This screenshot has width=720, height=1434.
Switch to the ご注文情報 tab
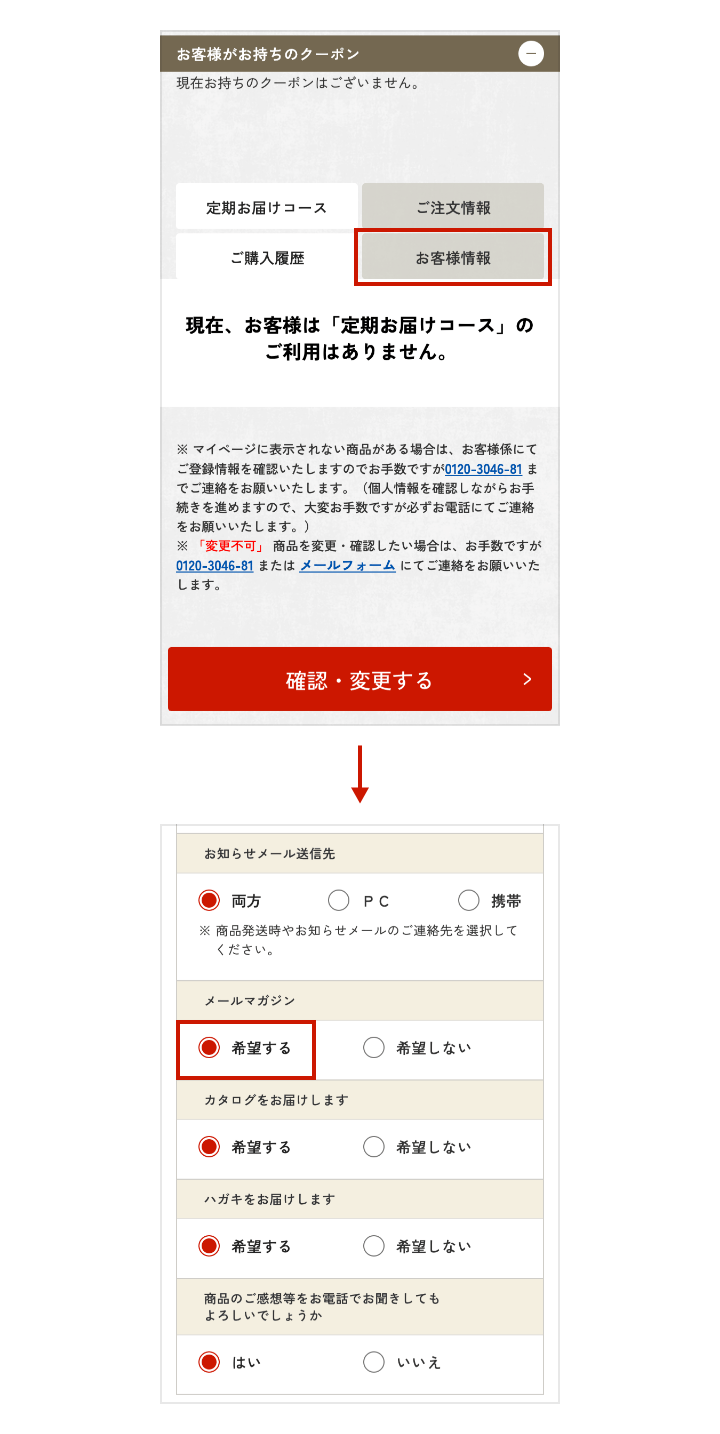[x=453, y=208]
